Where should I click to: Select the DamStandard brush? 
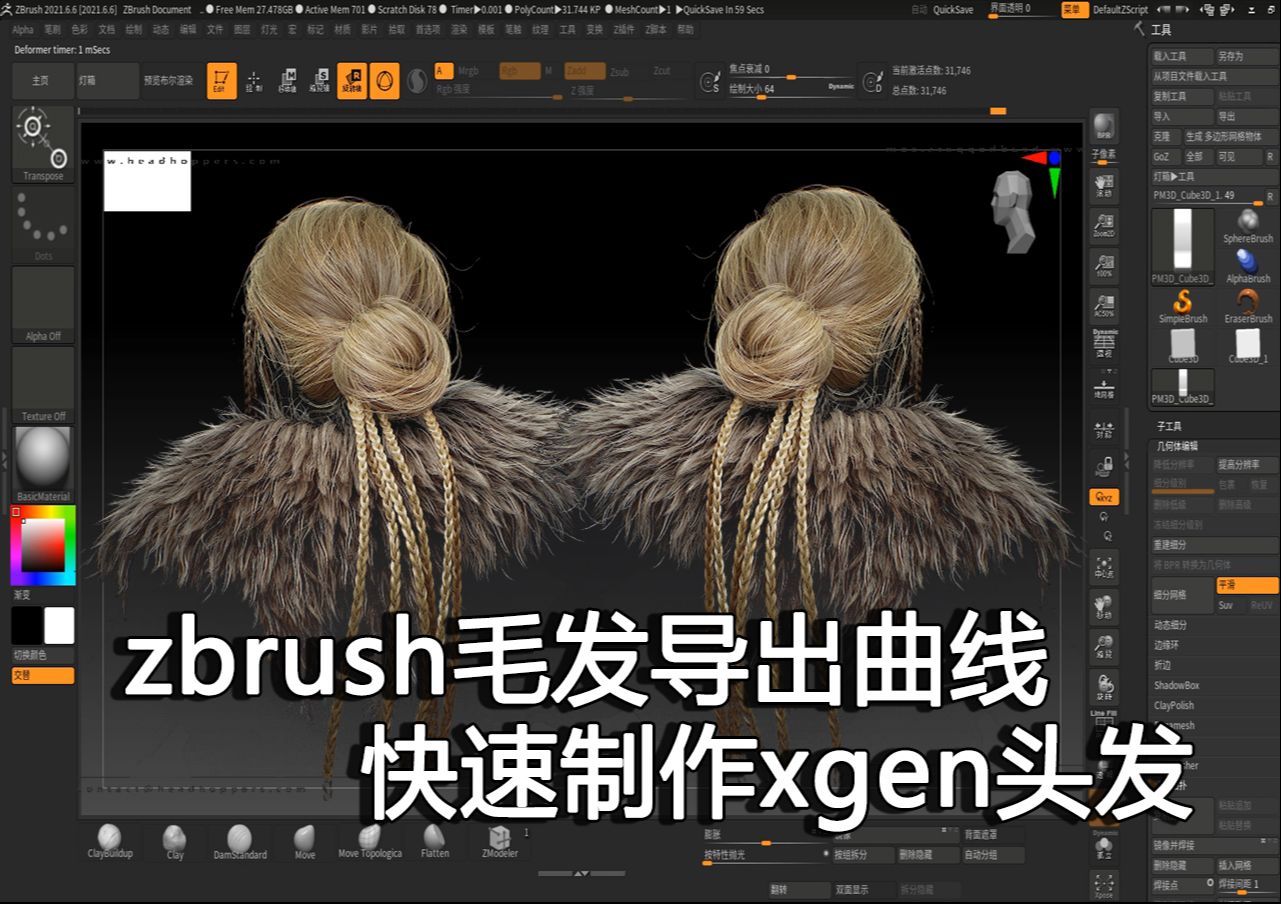point(240,842)
